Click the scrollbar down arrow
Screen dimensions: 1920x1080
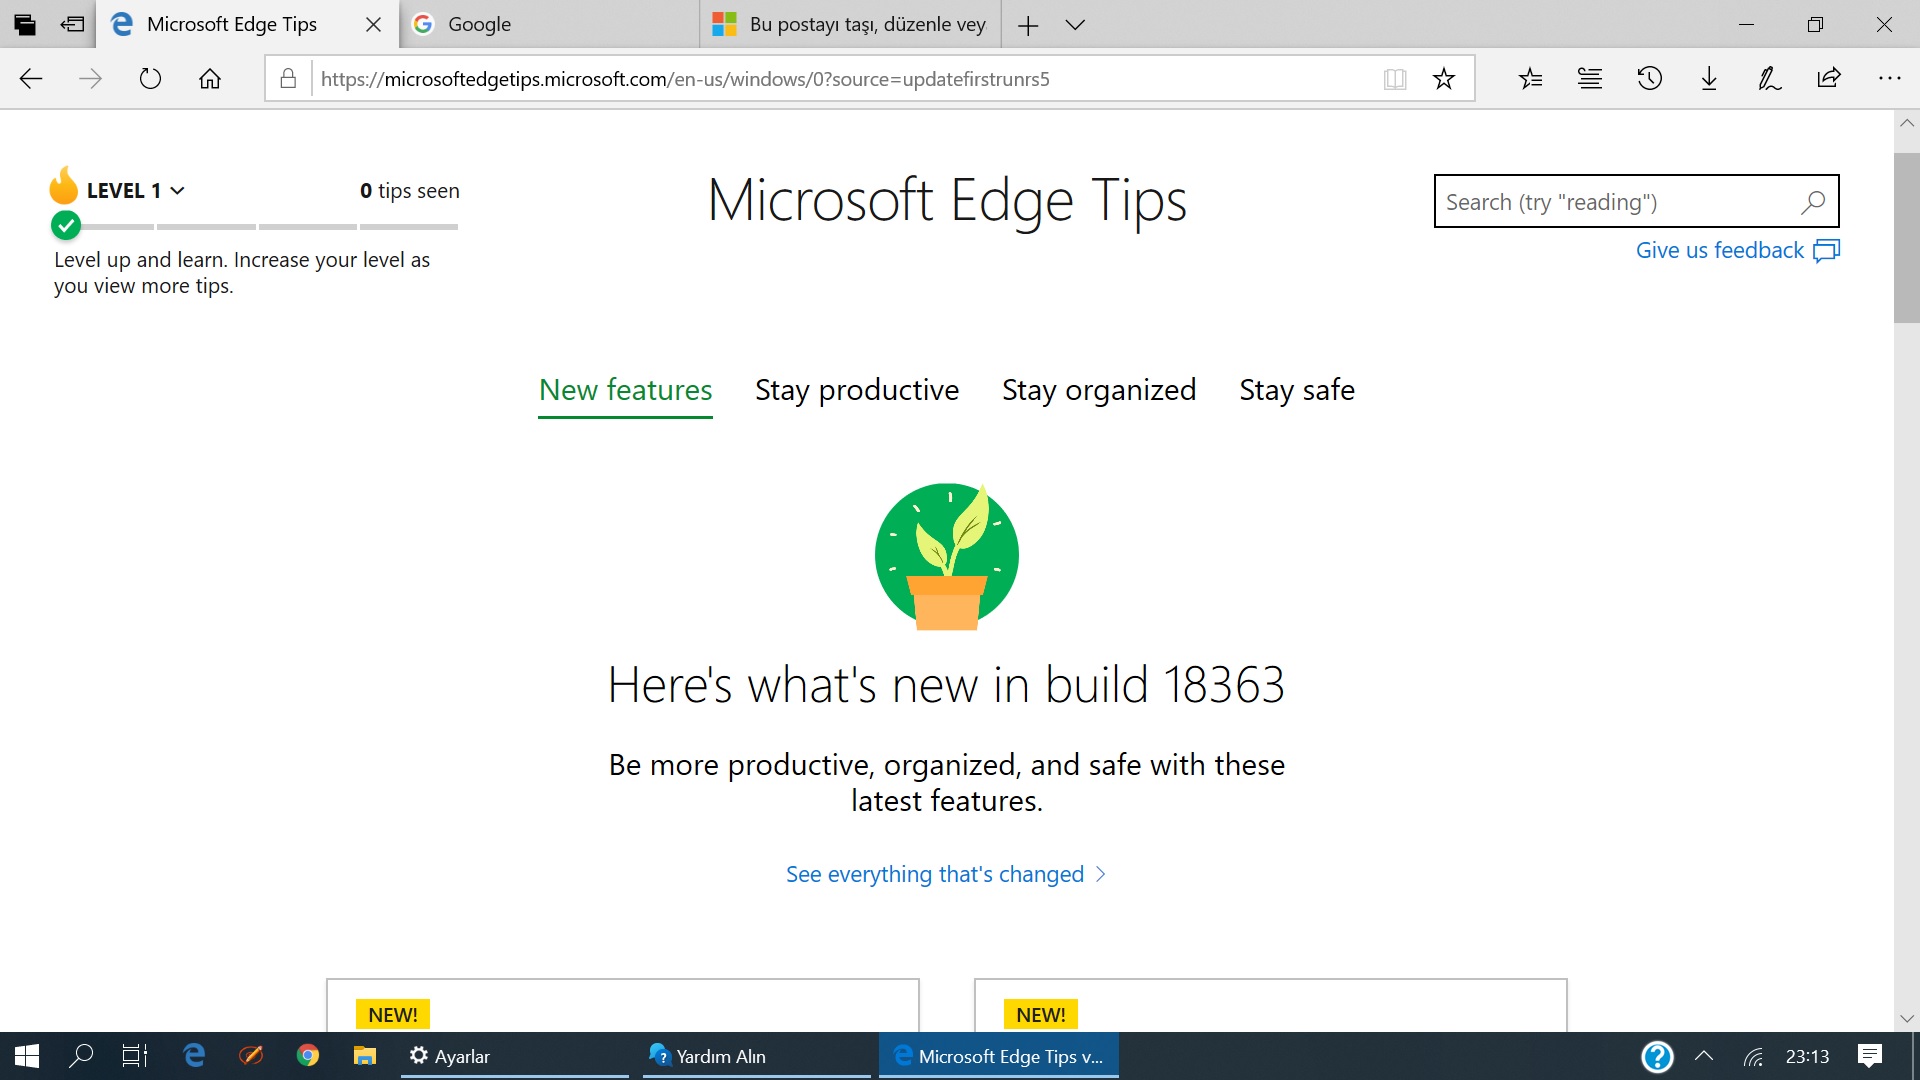point(1906,1018)
